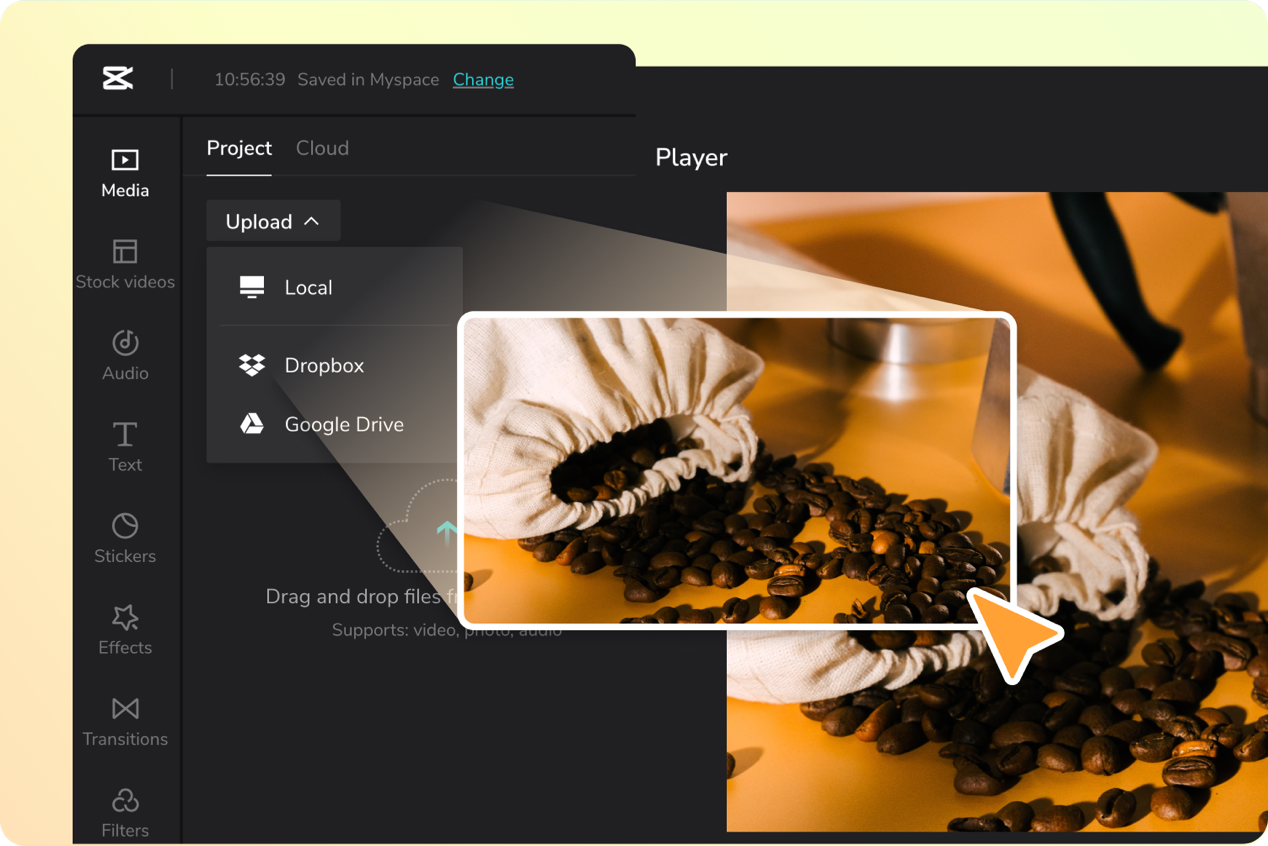
Task: Choose Local from the Upload menu
Action: (x=308, y=288)
